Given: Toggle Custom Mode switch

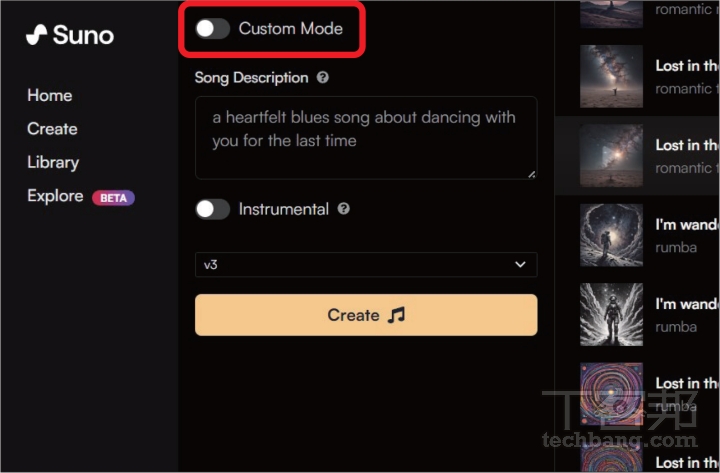Looking at the screenshot, I should [x=213, y=28].
